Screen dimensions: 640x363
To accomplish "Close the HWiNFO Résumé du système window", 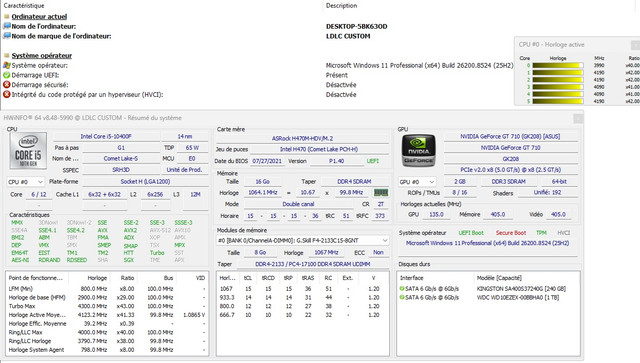I will 578,118.
